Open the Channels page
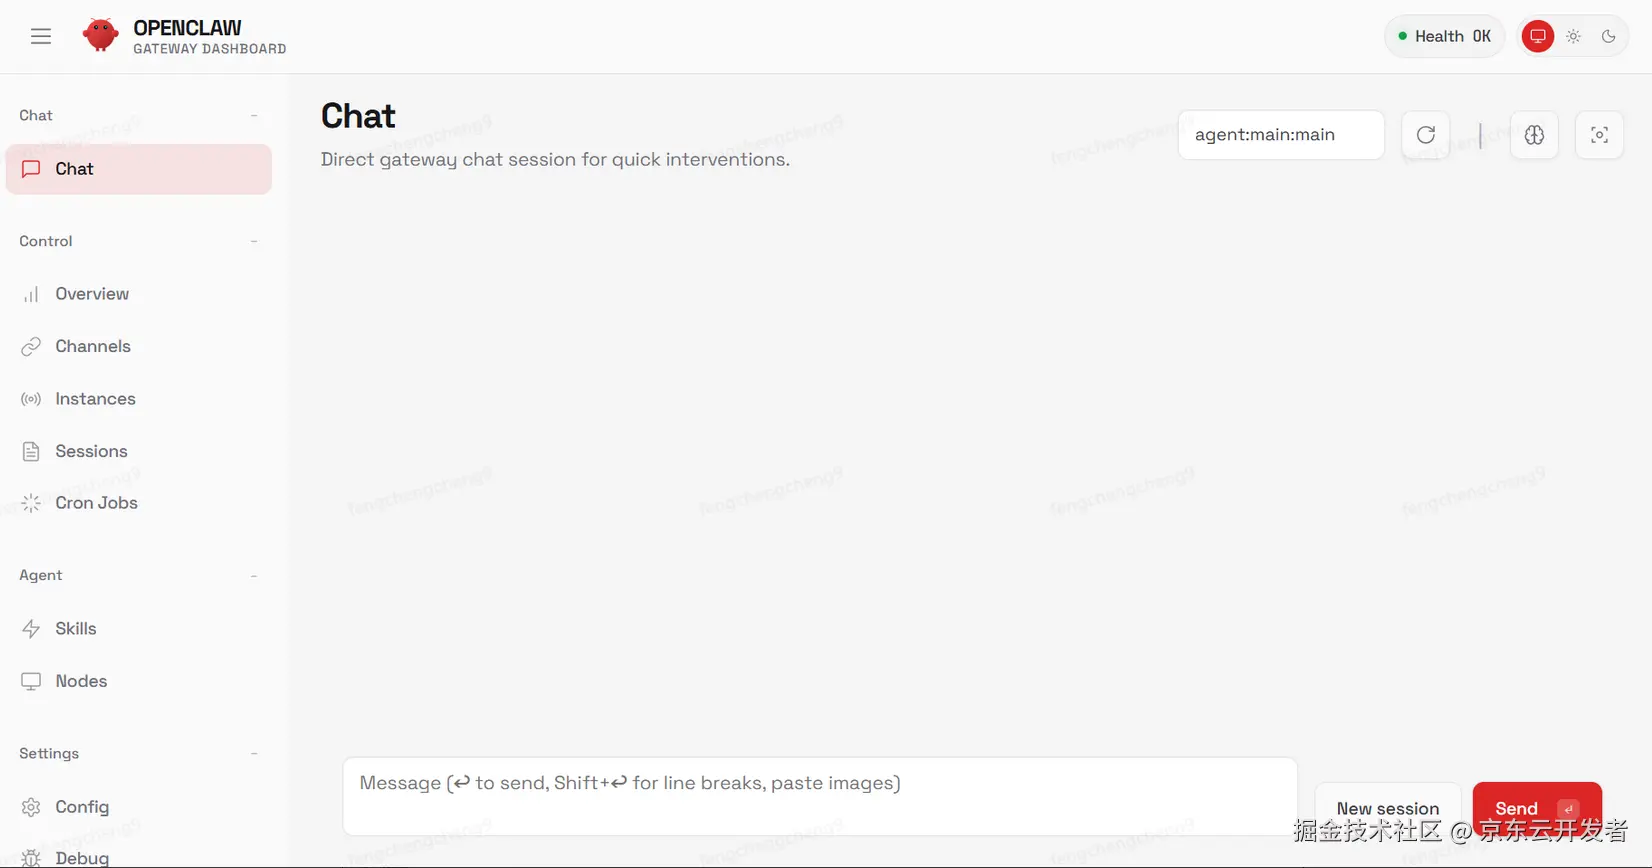1652x868 pixels. pos(139,346)
